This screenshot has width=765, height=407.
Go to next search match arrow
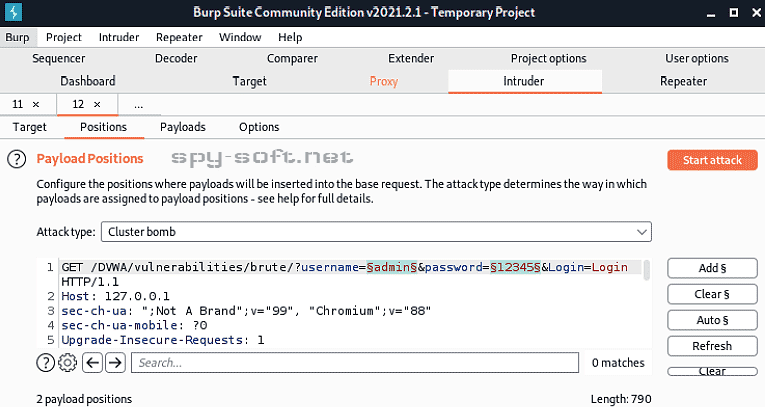[115, 362]
